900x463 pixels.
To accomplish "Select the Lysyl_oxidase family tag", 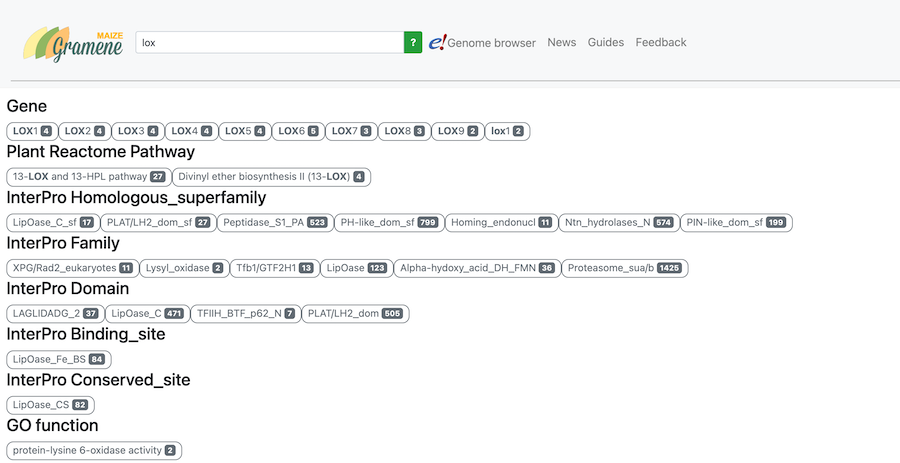I will tap(184, 268).
